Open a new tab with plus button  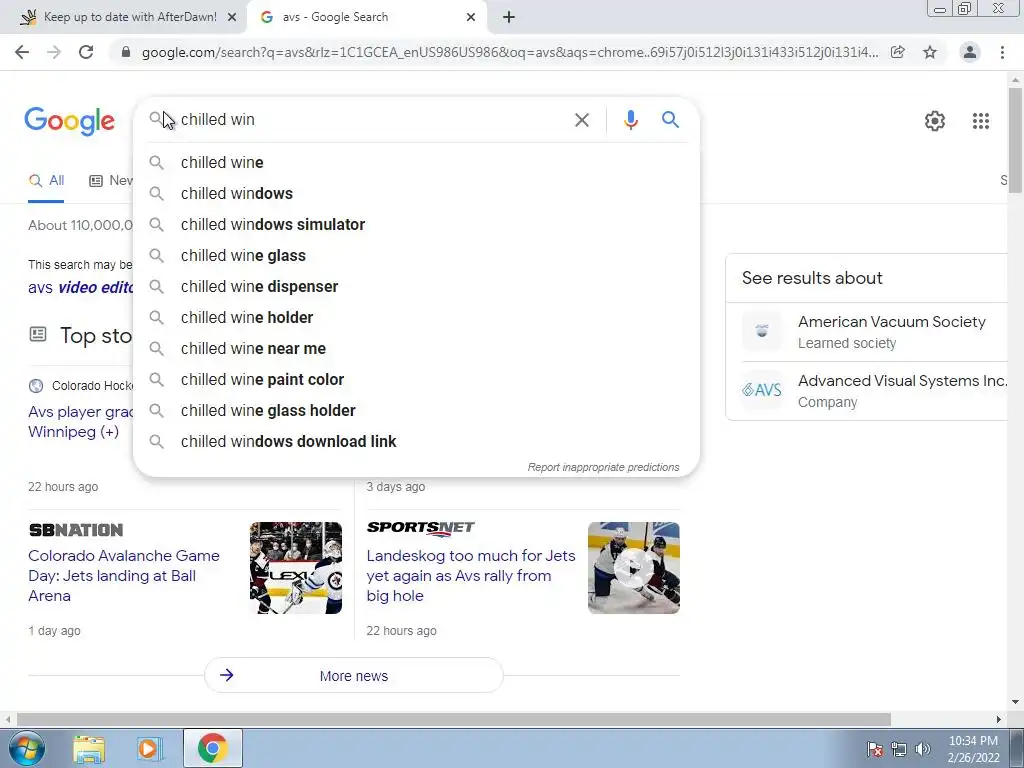tap(509, 17)
